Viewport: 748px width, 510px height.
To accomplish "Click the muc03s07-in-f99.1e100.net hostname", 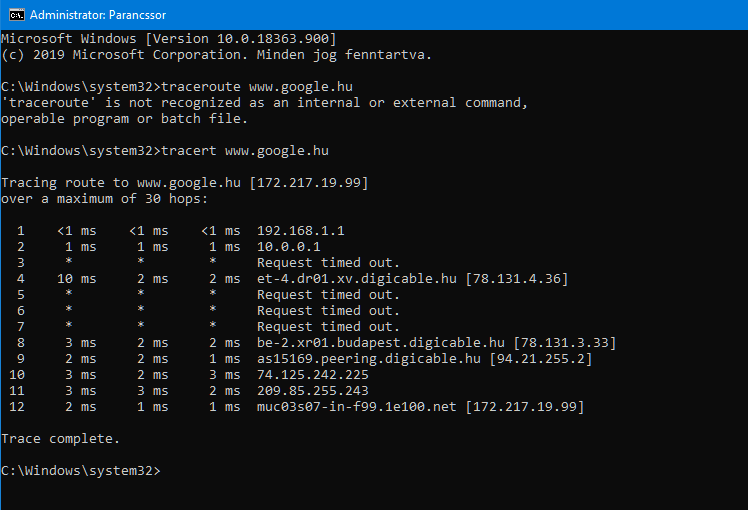I will (x=357, y=406).
